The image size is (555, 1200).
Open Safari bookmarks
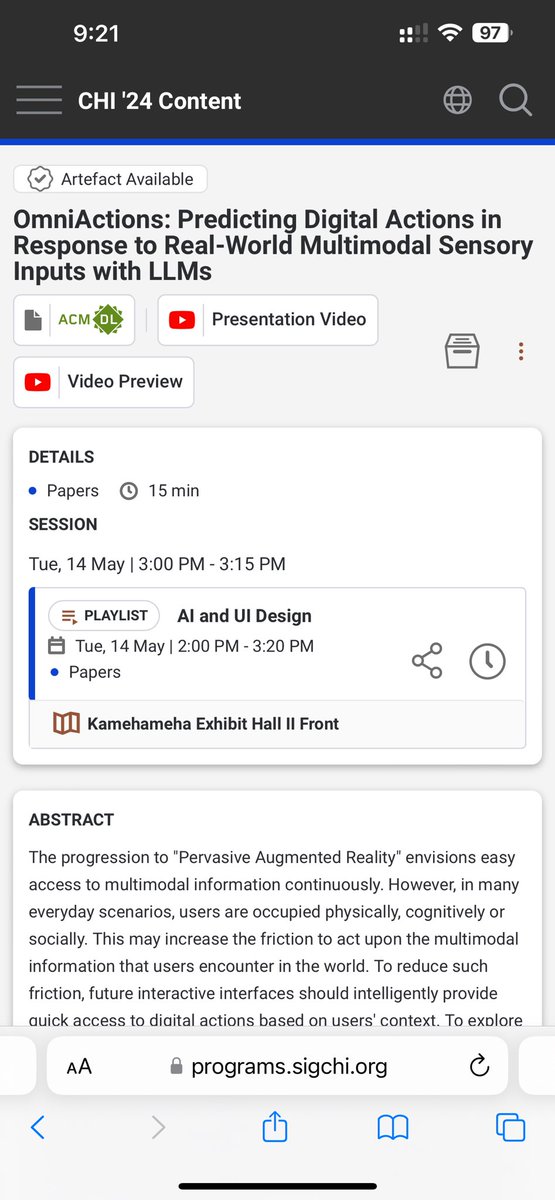[x=393, y=1128]
